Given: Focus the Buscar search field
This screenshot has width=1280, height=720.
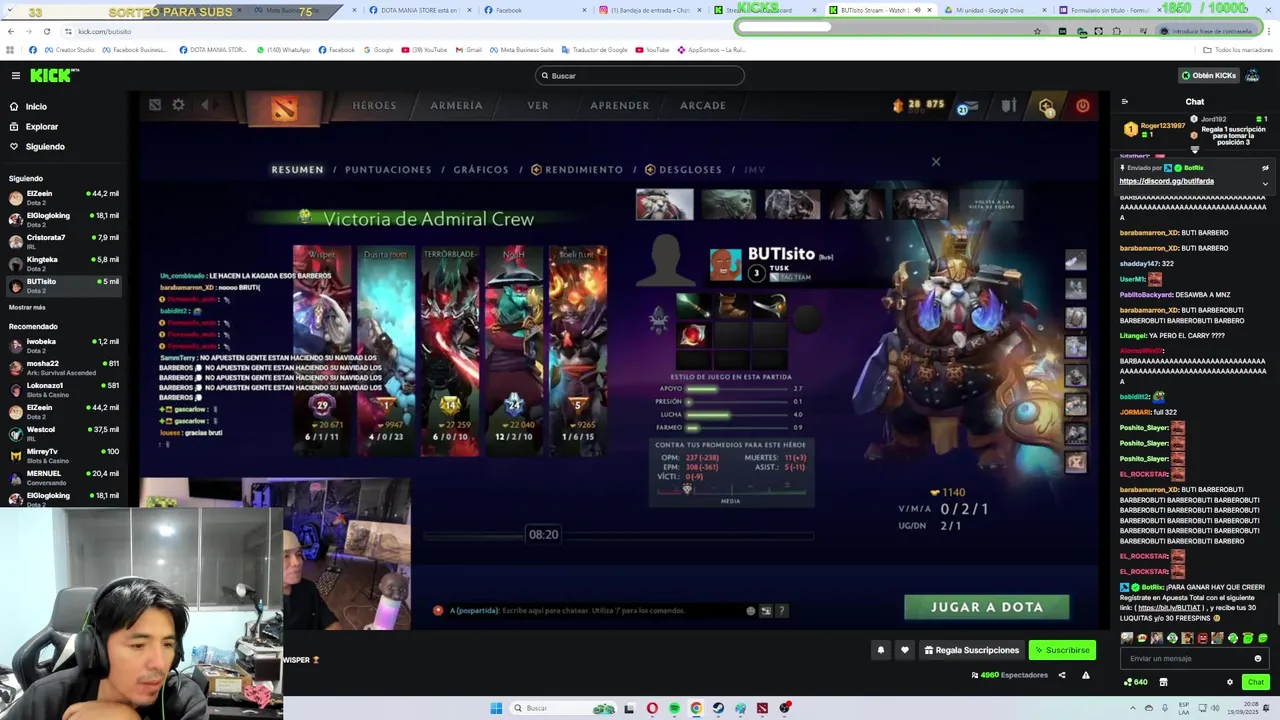Looking at the screenshot, I should (x=640, y=76).
